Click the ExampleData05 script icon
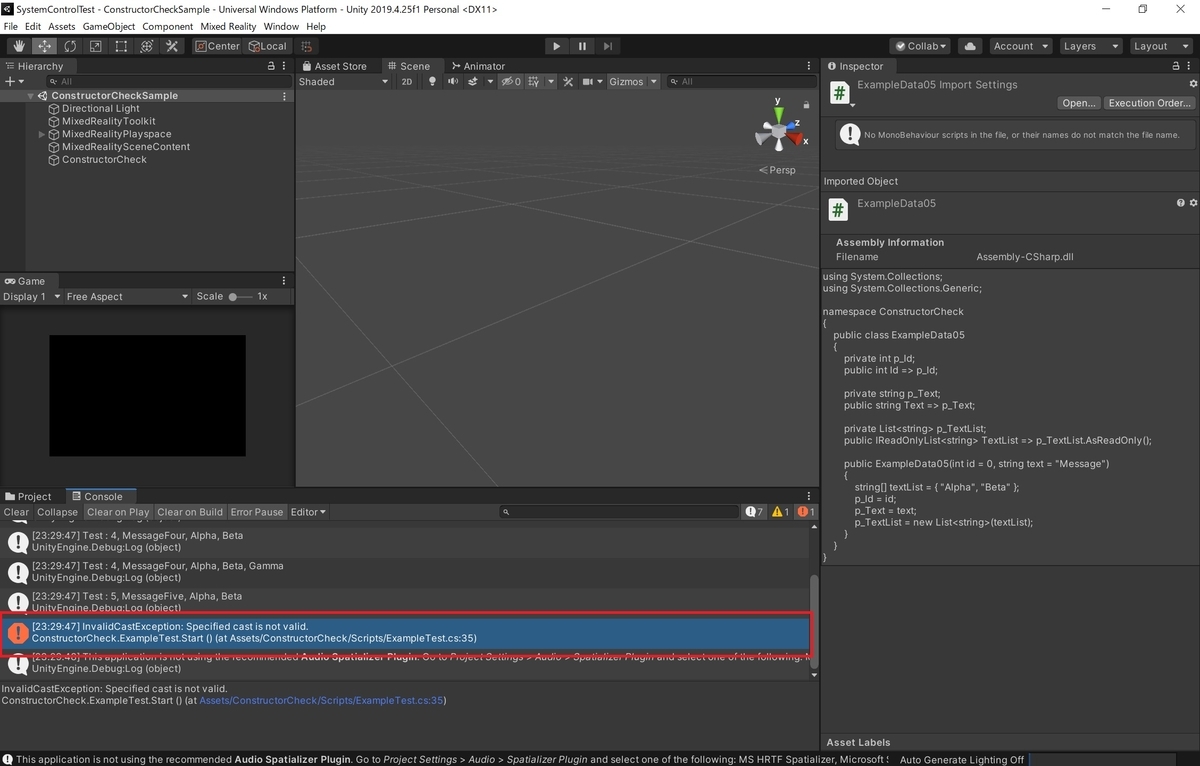This screenshot has height=766, width=1200. (x=839, y=209)
